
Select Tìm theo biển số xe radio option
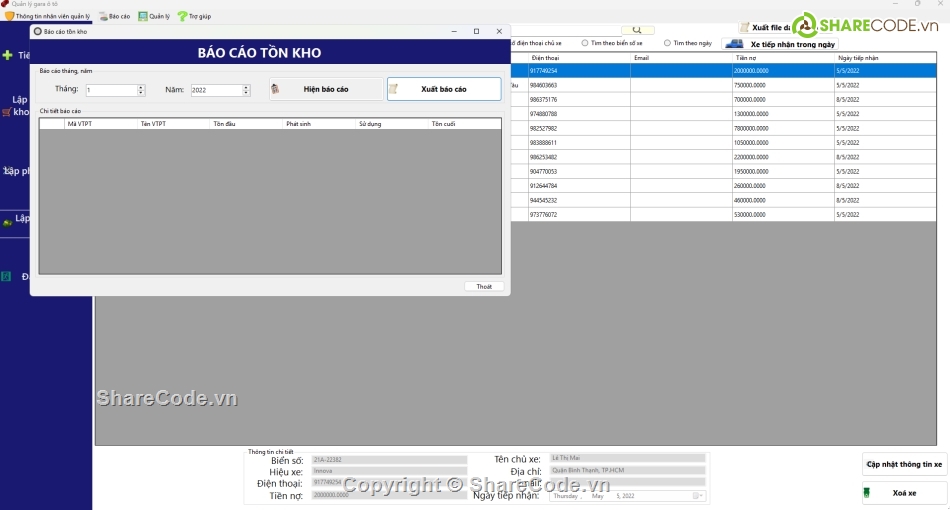coord(585,43)
